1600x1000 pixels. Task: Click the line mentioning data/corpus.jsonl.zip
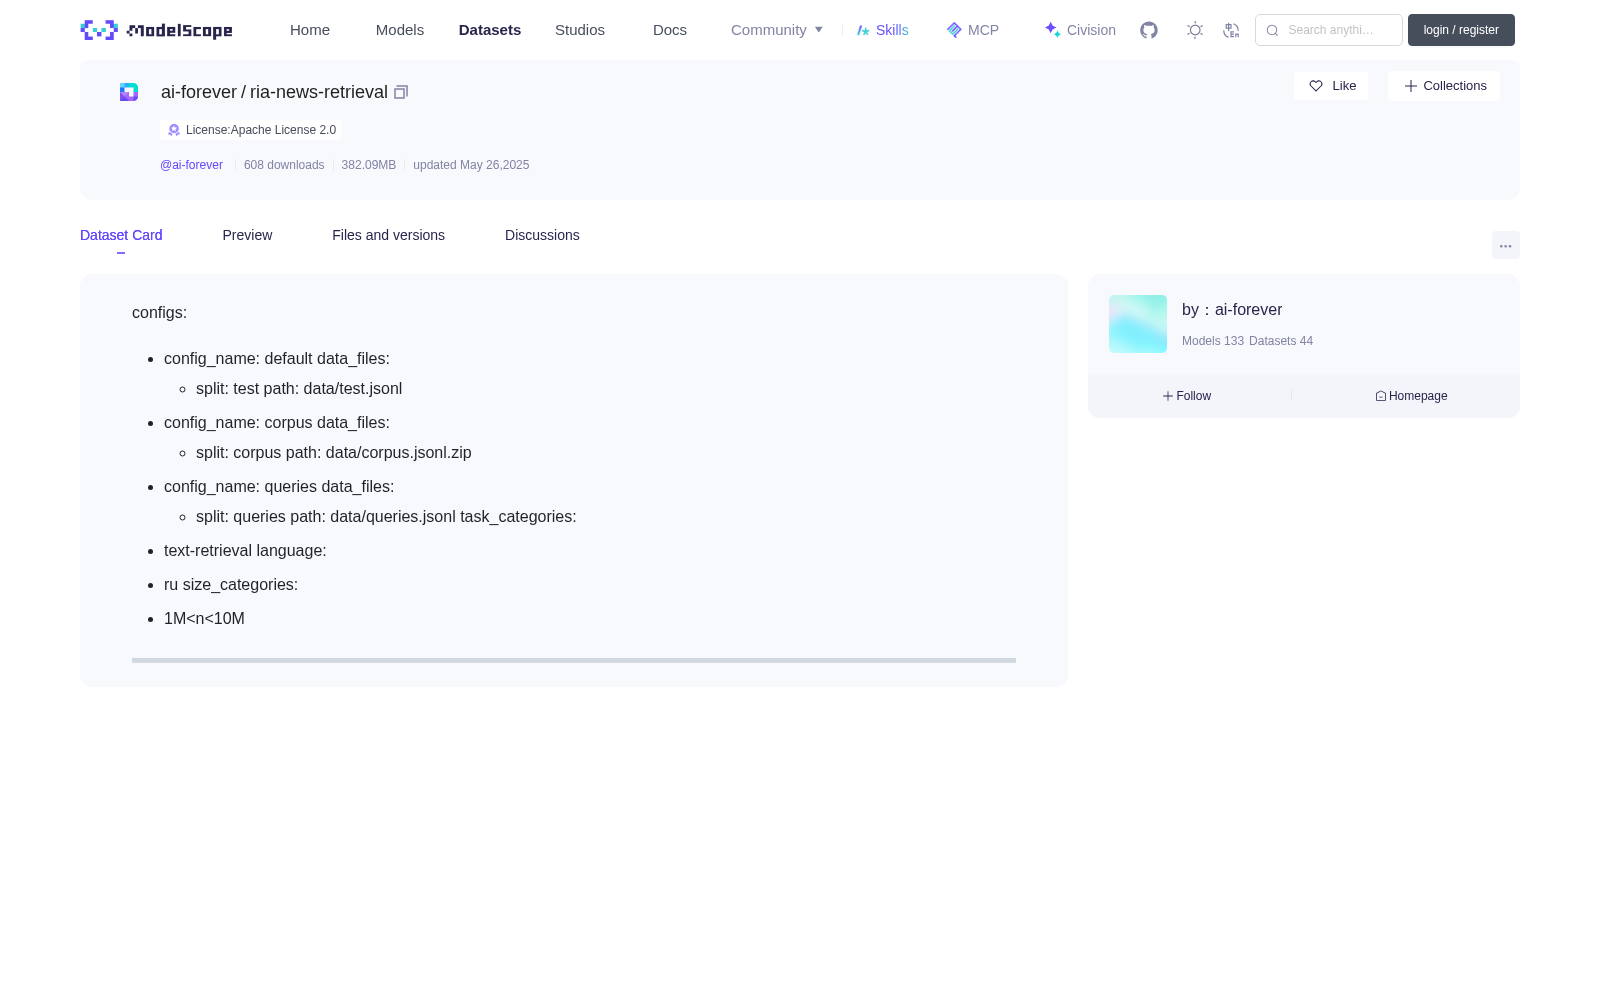click(334, 453)
